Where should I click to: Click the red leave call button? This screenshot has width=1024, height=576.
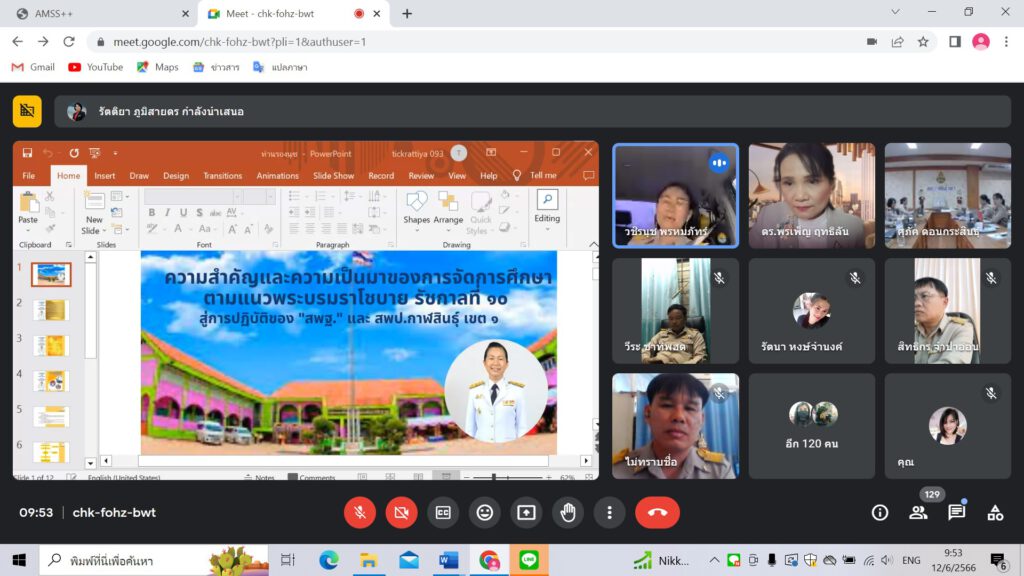[657, 512]
